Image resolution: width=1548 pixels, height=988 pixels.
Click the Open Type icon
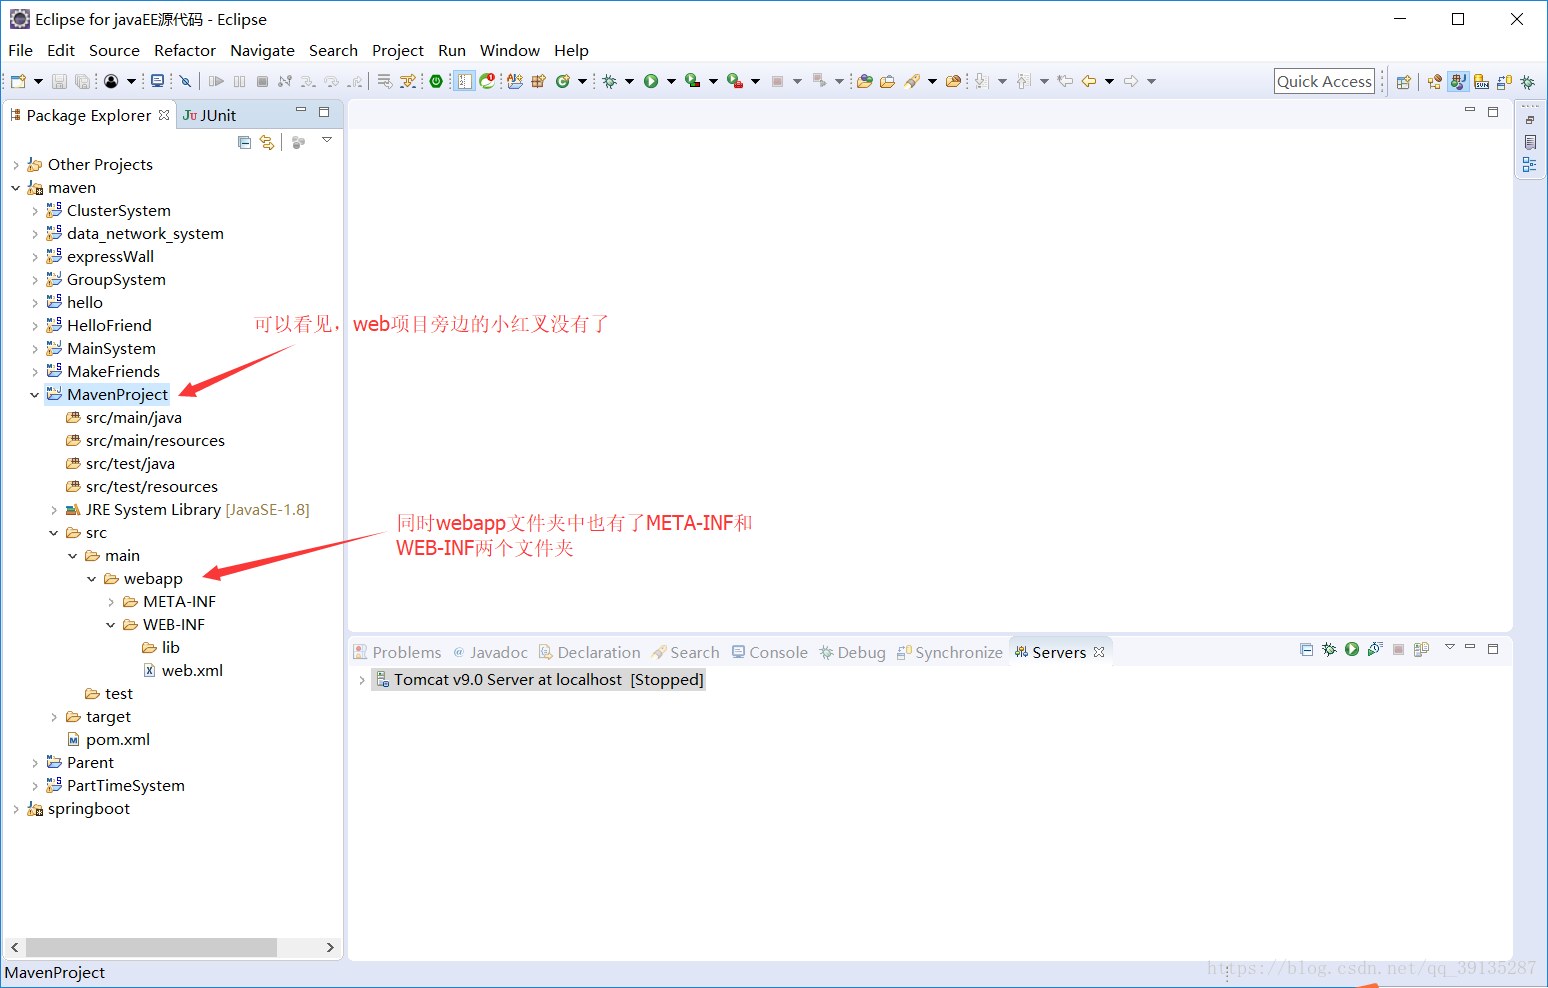(x=865, y=81)
